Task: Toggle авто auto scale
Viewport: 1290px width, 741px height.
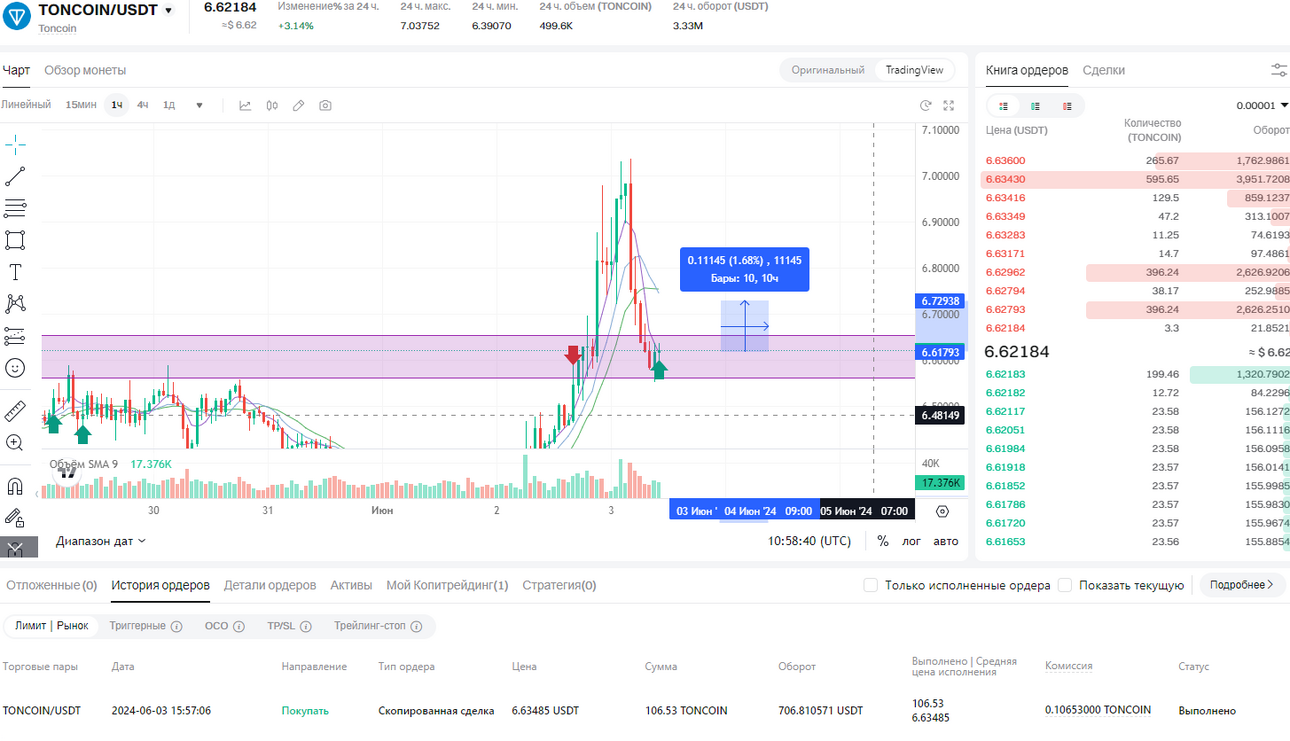Action: [x=946, y=541]
